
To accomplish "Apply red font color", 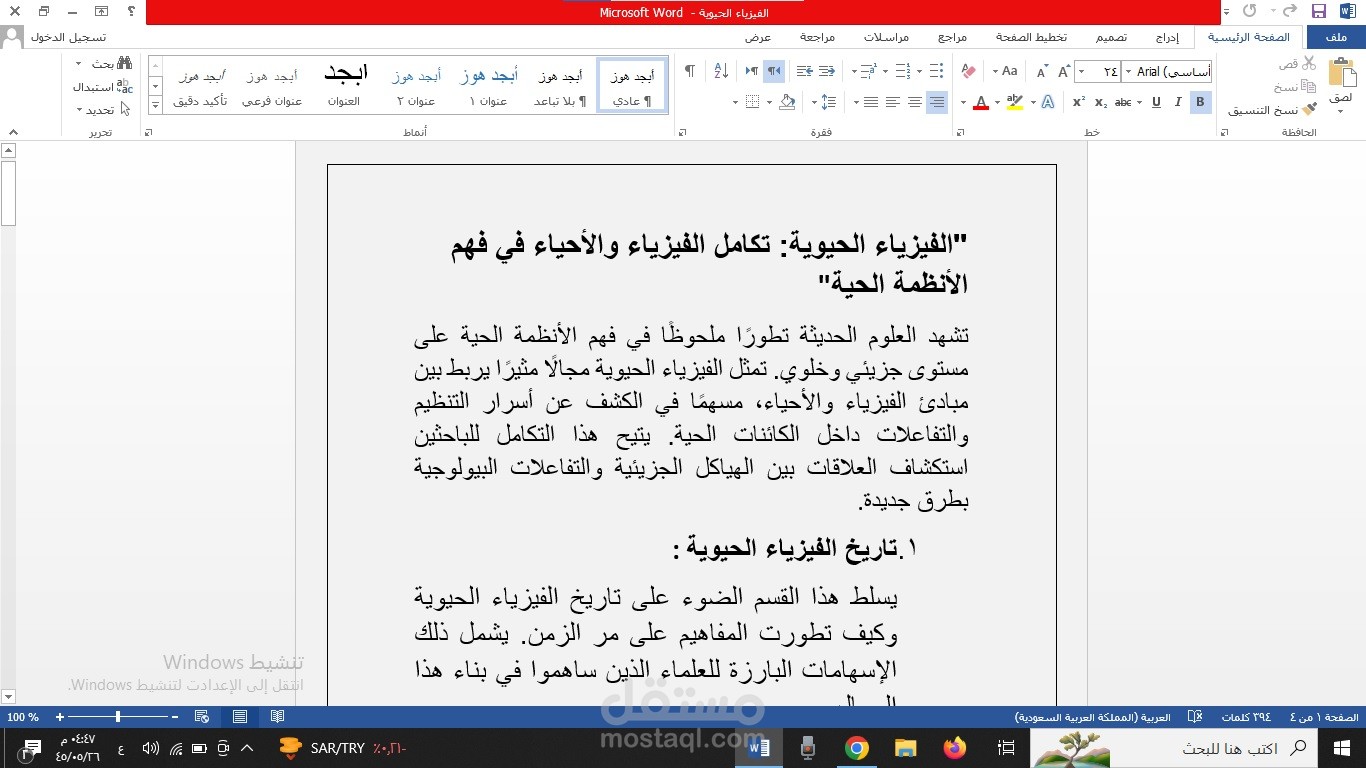I will point(980,102).
